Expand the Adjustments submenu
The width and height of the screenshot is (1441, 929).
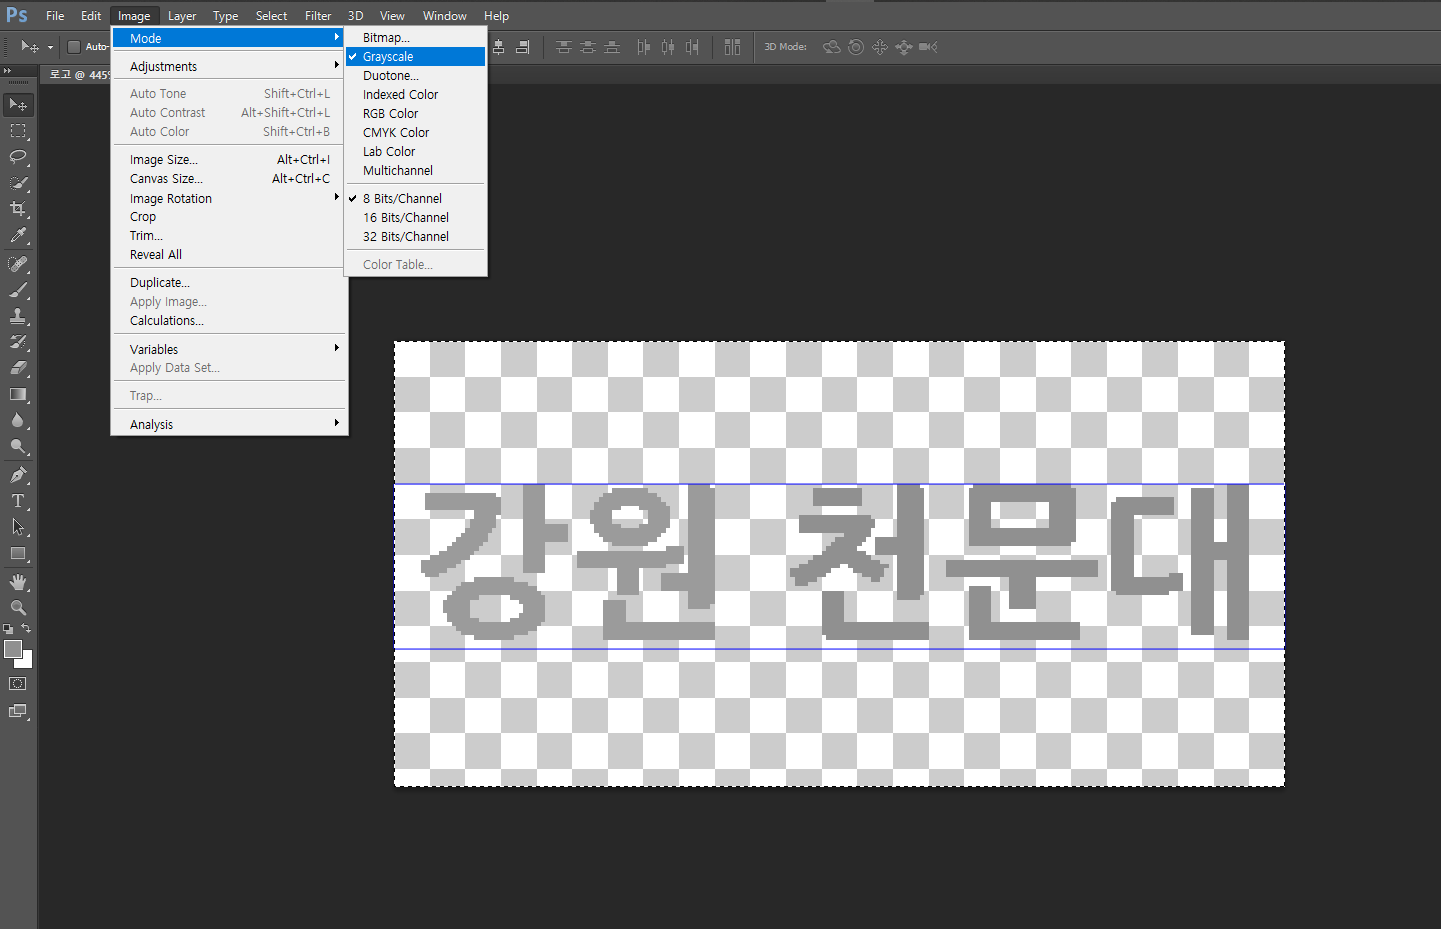228,66
